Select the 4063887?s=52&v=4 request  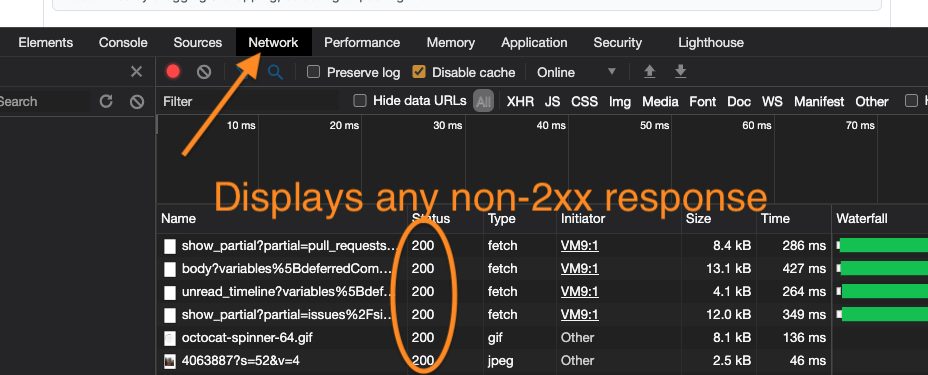pos(240,361)
